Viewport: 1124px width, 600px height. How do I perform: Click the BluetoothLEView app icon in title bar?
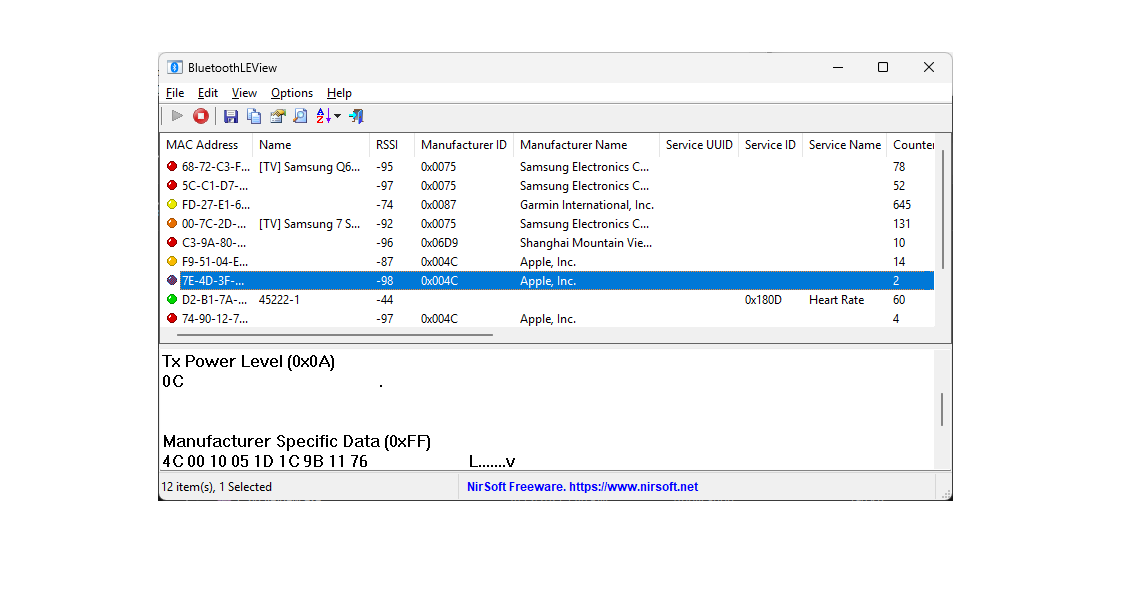pos(175,67)
